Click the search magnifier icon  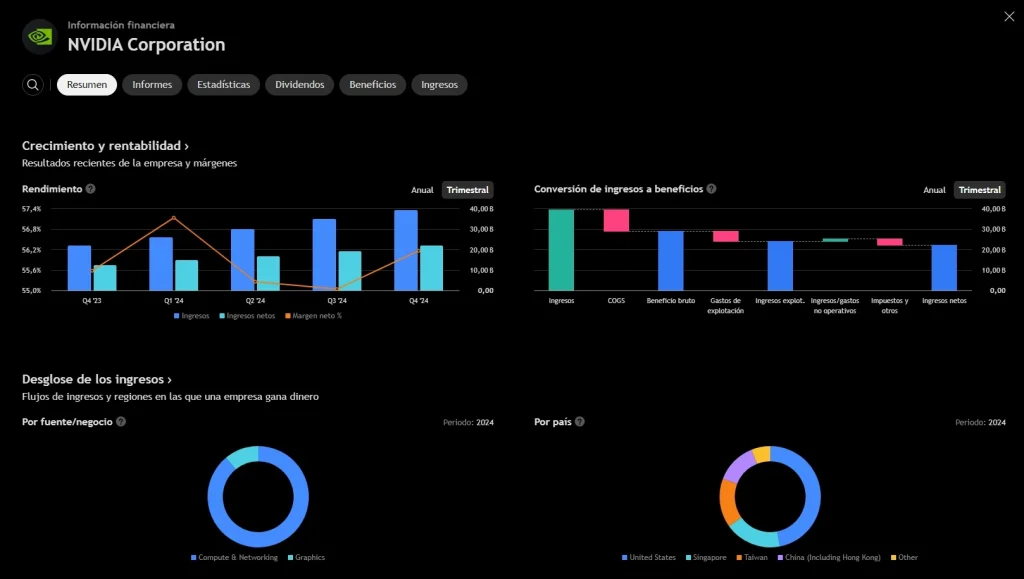click(x=33, y=85)
